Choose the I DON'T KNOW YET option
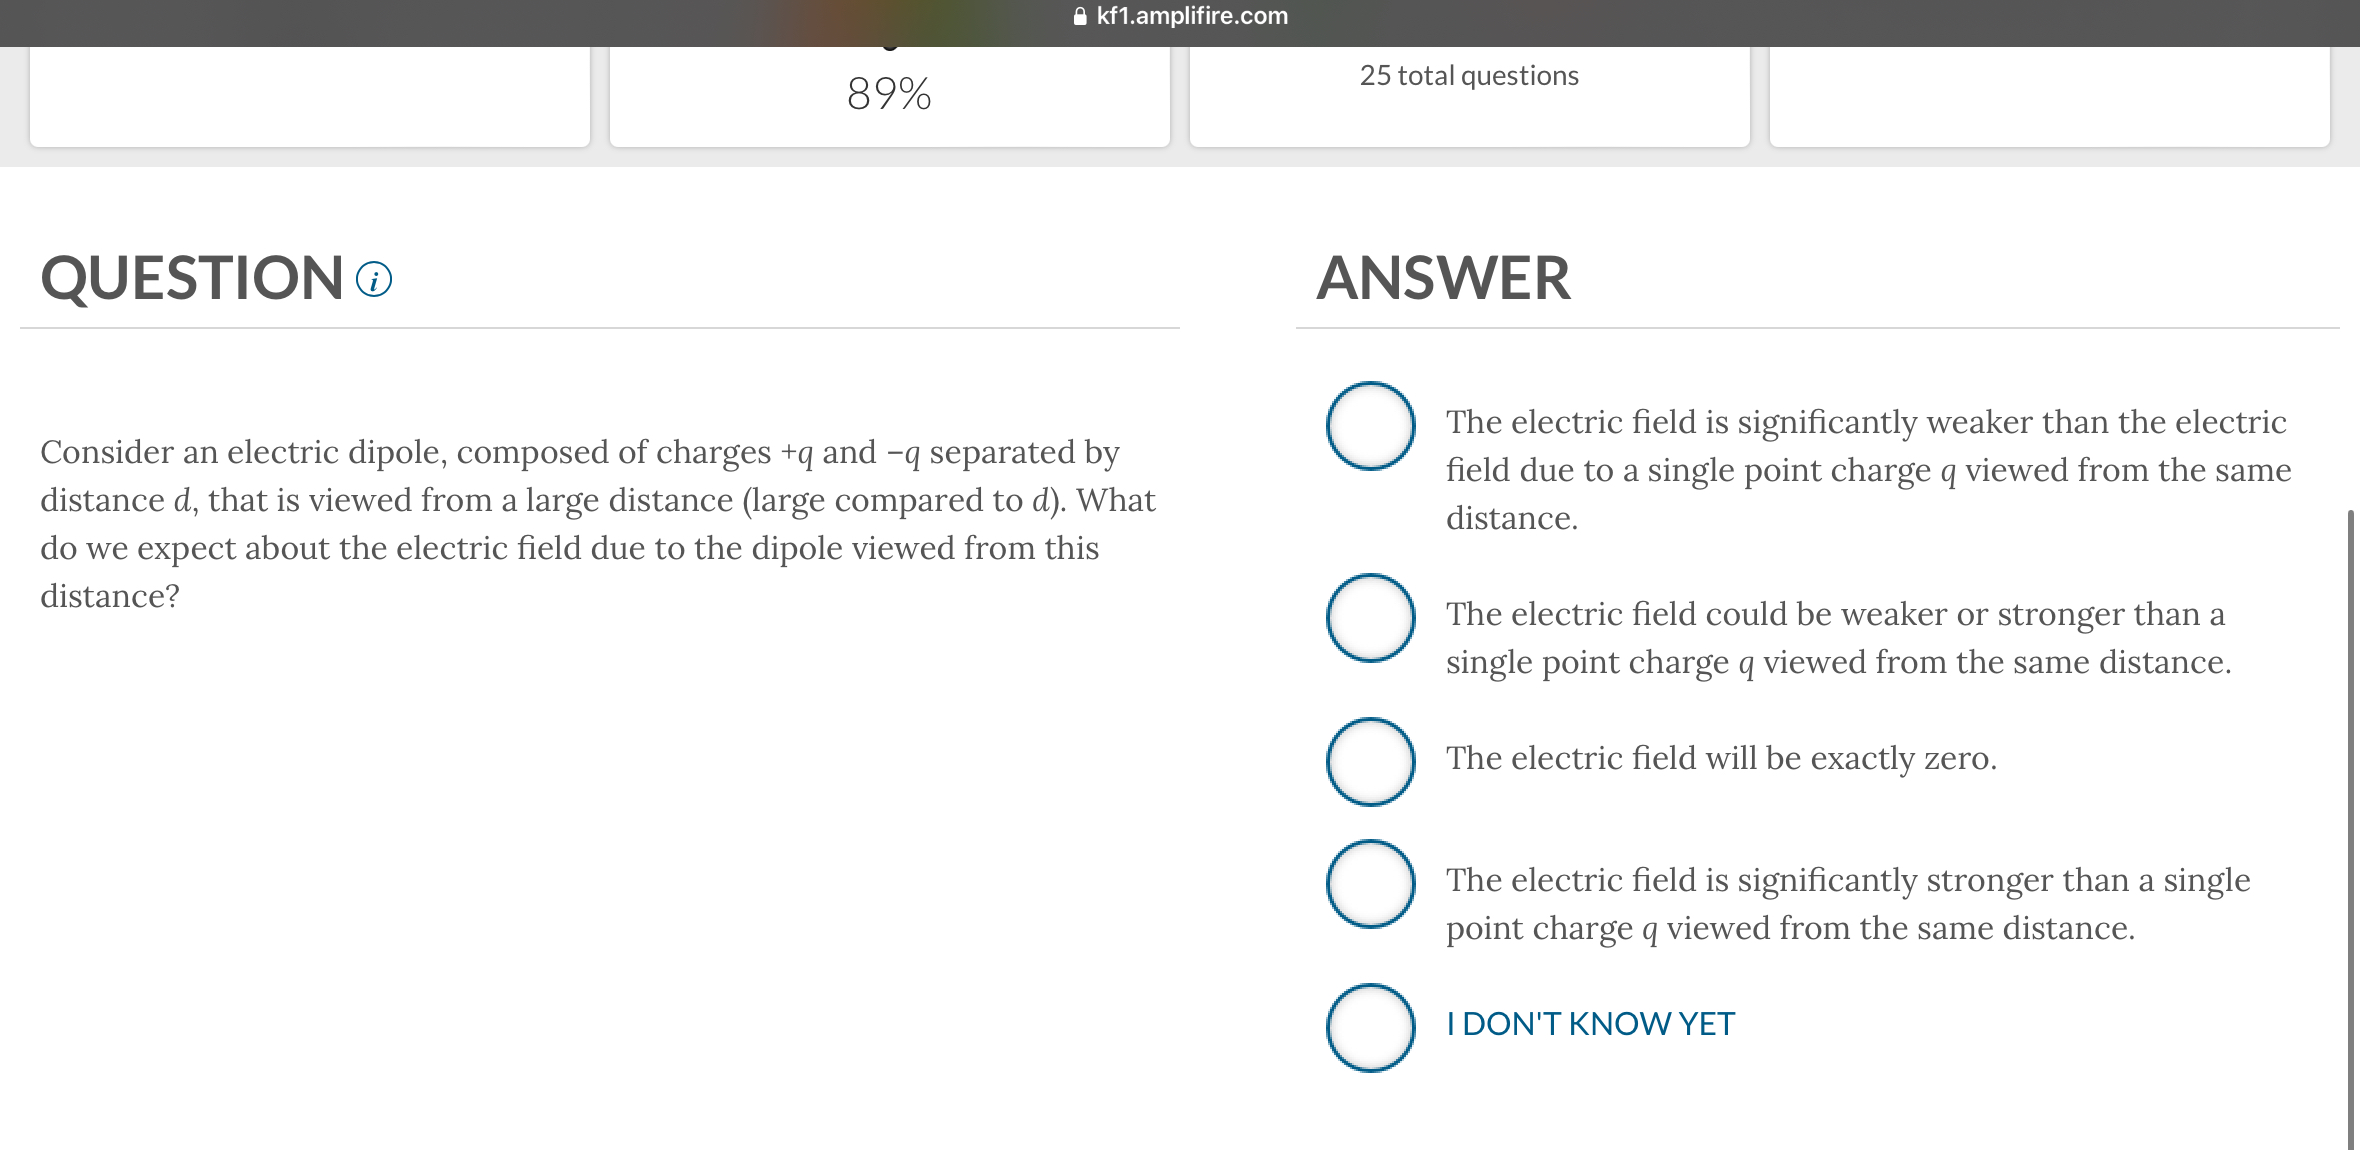2360x1150 pixels. pos(1369,1027)
